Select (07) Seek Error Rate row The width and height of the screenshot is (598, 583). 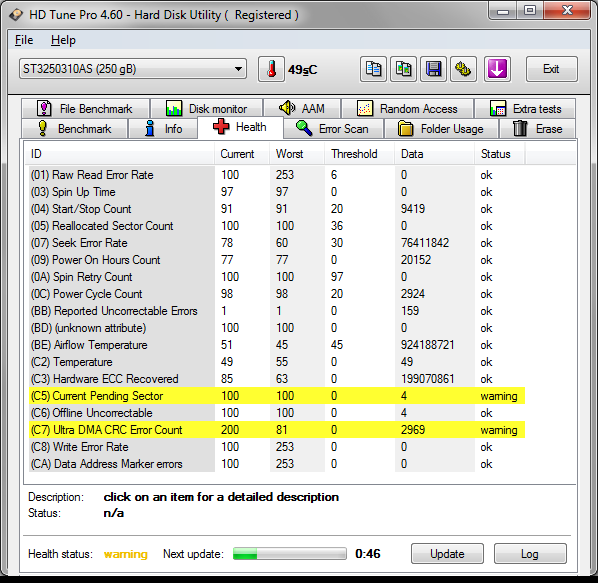276,243
